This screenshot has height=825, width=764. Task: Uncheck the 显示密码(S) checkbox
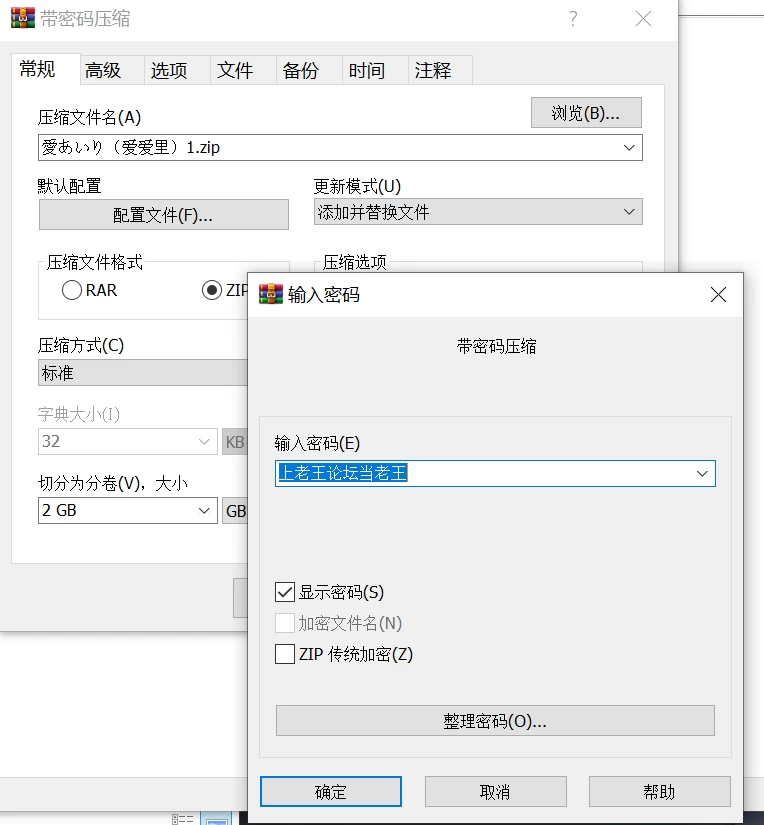[285, 592]
